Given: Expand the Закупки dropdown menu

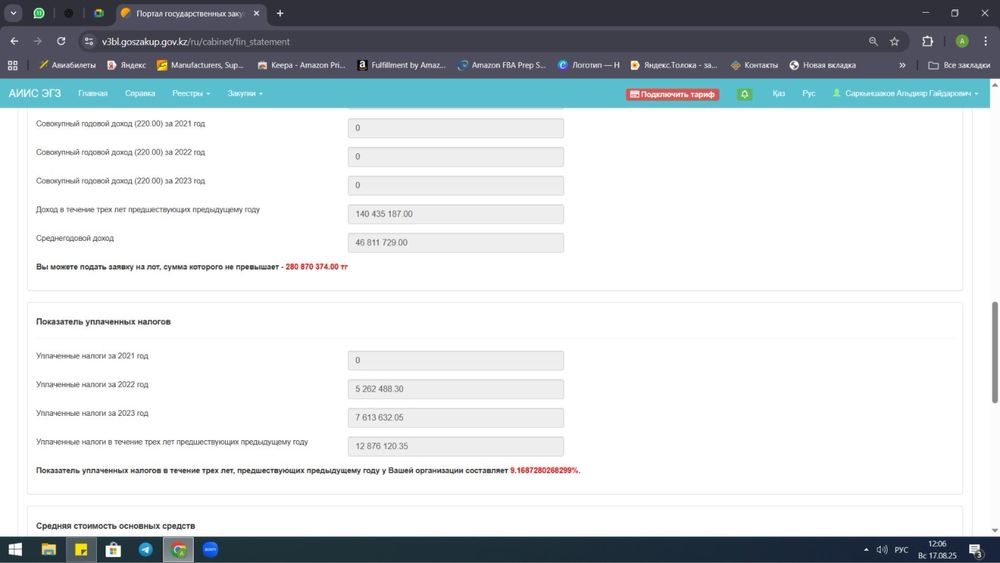Looking at the screenshot, I should (245, 94).
